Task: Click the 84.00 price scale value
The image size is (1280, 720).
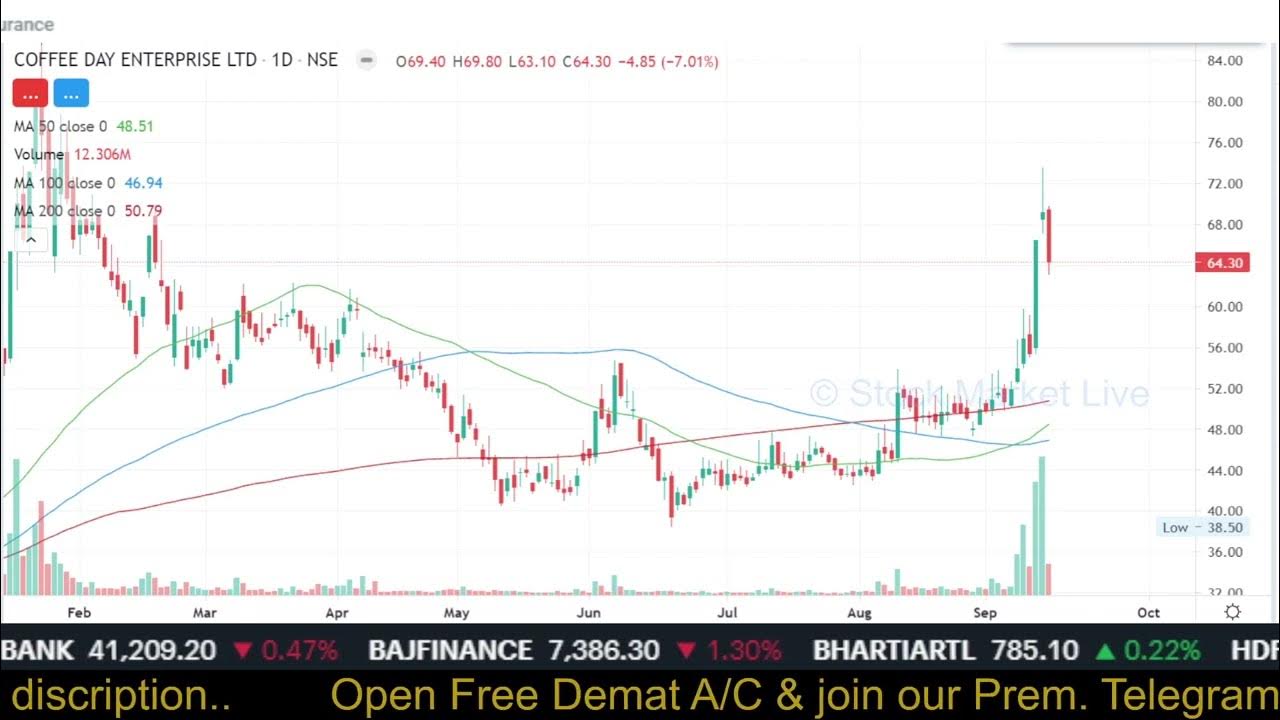Action: click(1225, 61)
